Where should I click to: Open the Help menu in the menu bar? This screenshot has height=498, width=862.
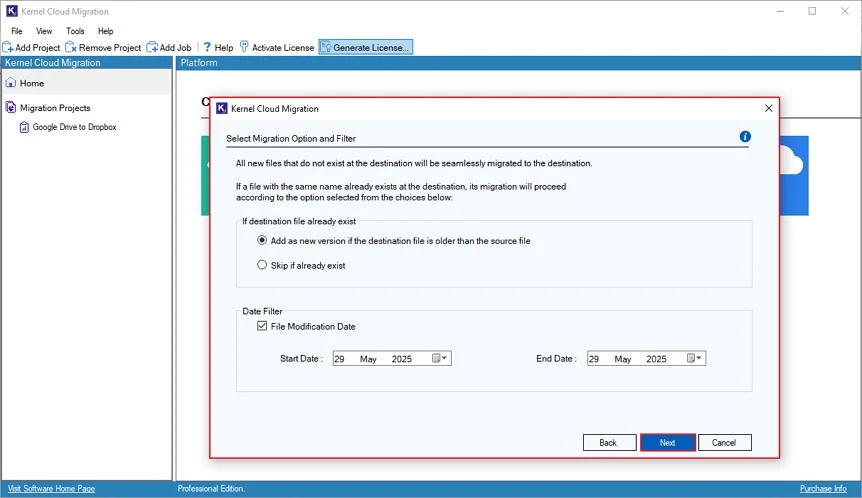(x=106, y=31)
